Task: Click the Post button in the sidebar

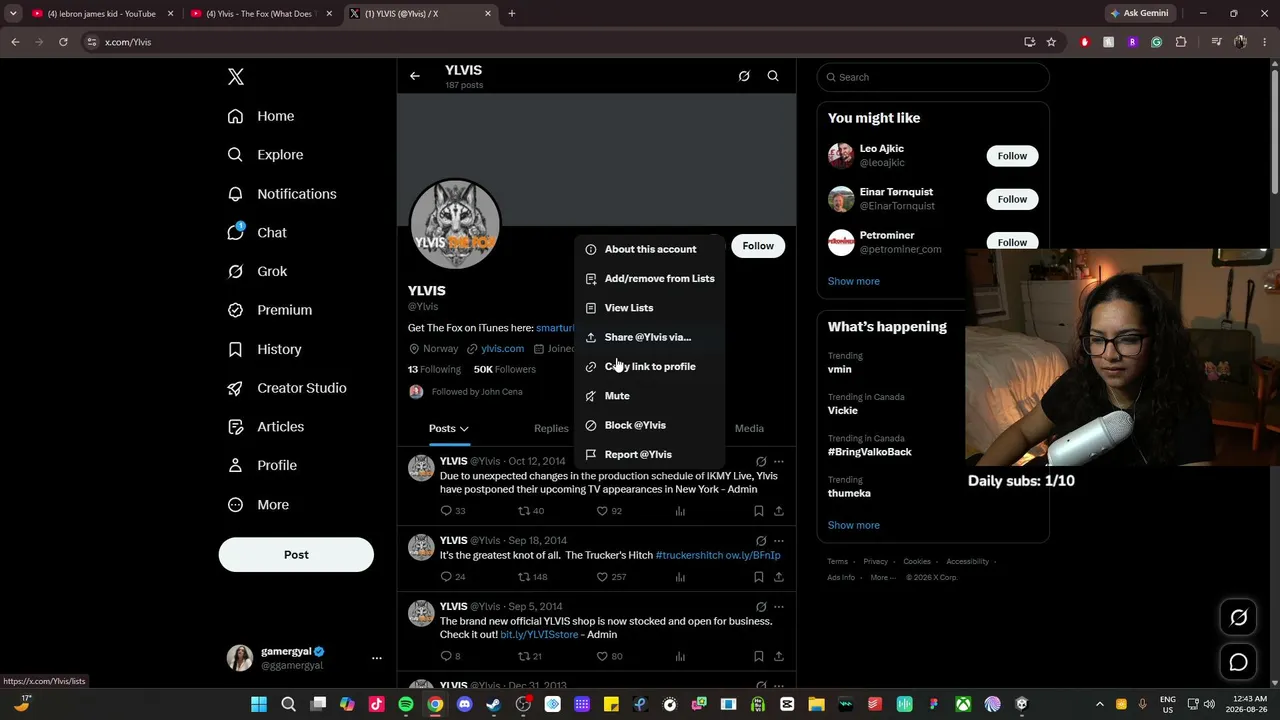Action: point(296,555)
